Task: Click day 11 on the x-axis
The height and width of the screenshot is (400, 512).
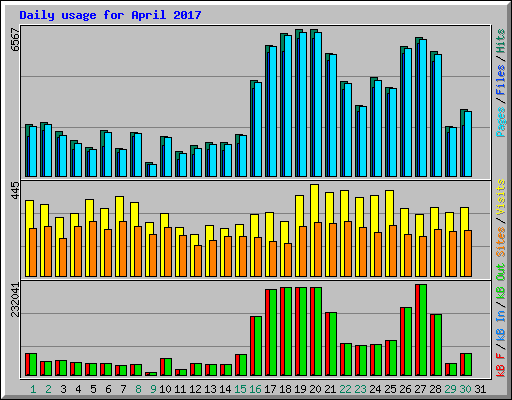Action: pyautogui.click(x=180, y=389)
